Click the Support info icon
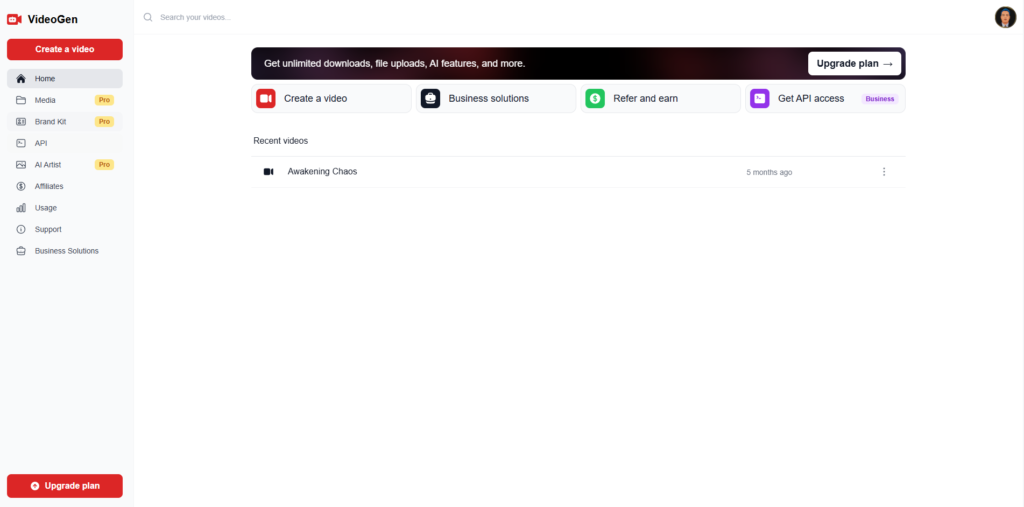Viewport: 1024px width, 507px height. 21,229
